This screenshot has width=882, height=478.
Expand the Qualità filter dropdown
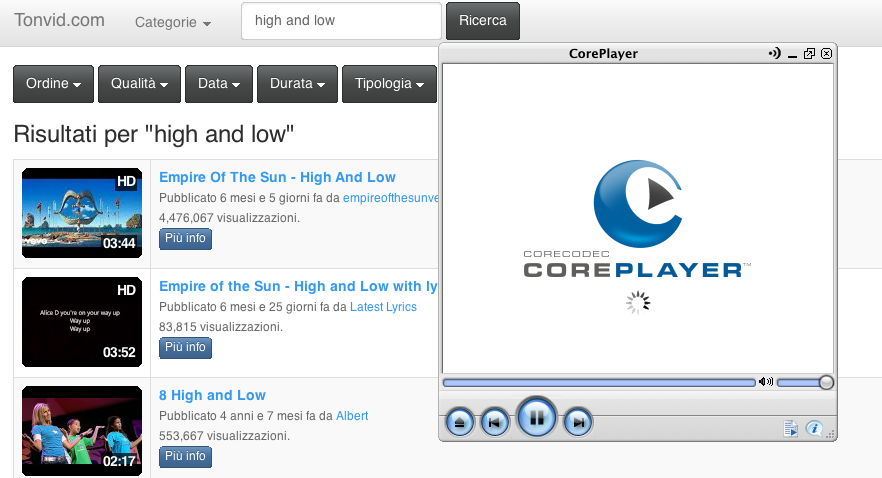tap(140, 84)
